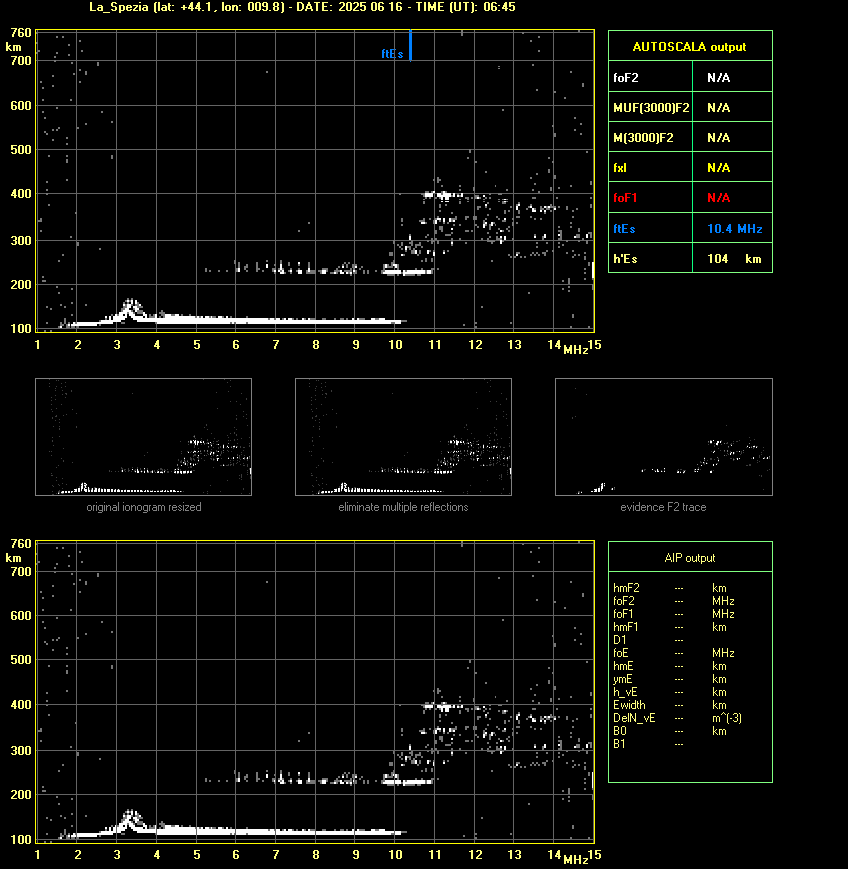This screenshot has width=848, height=869.
Task: Select the foF2 row in AIP output
Action: [674, 601]
